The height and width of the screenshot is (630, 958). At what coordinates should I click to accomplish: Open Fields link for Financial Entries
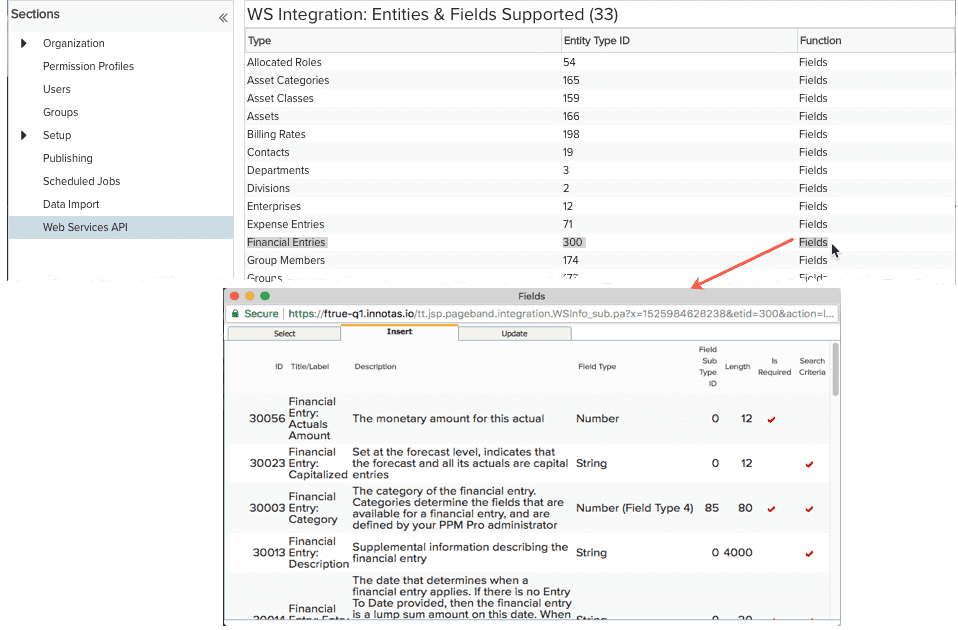pos(813,243)
